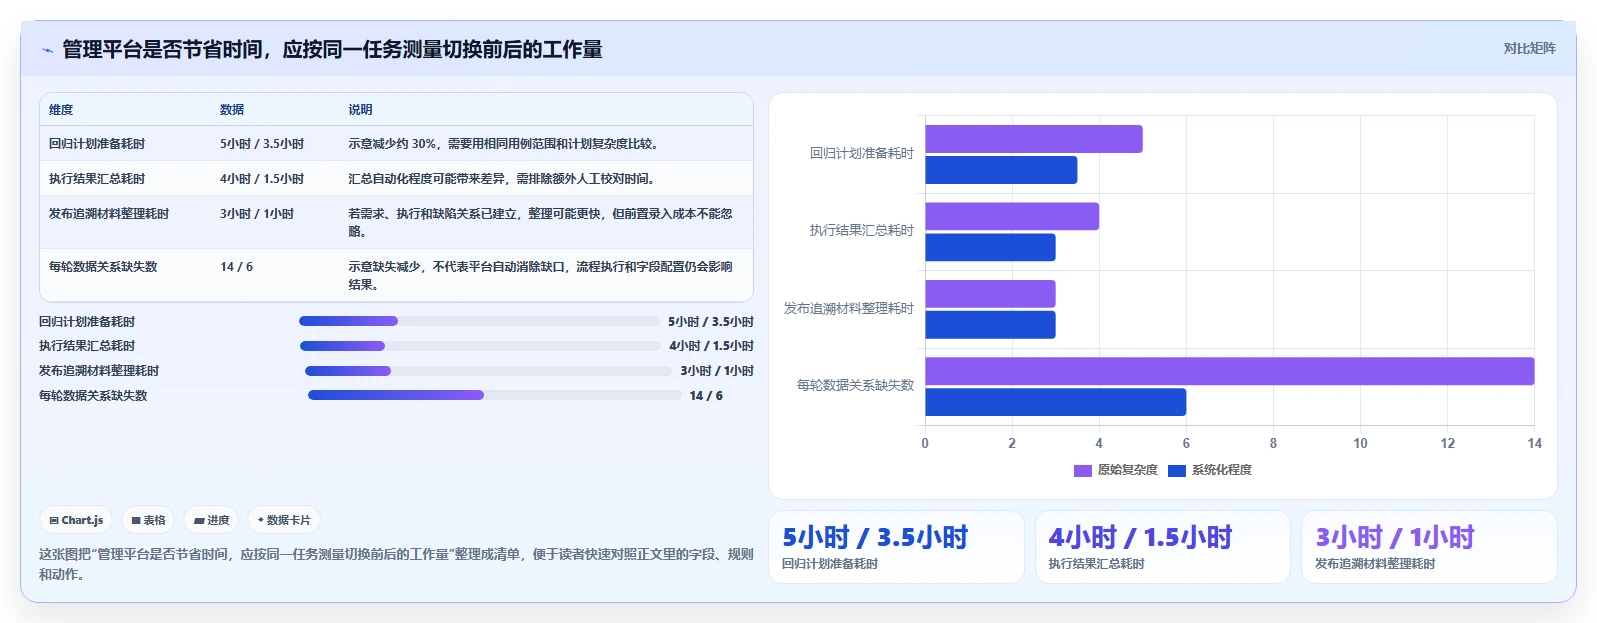Click the caption paragraph starting 这张图把

point(396,564)
